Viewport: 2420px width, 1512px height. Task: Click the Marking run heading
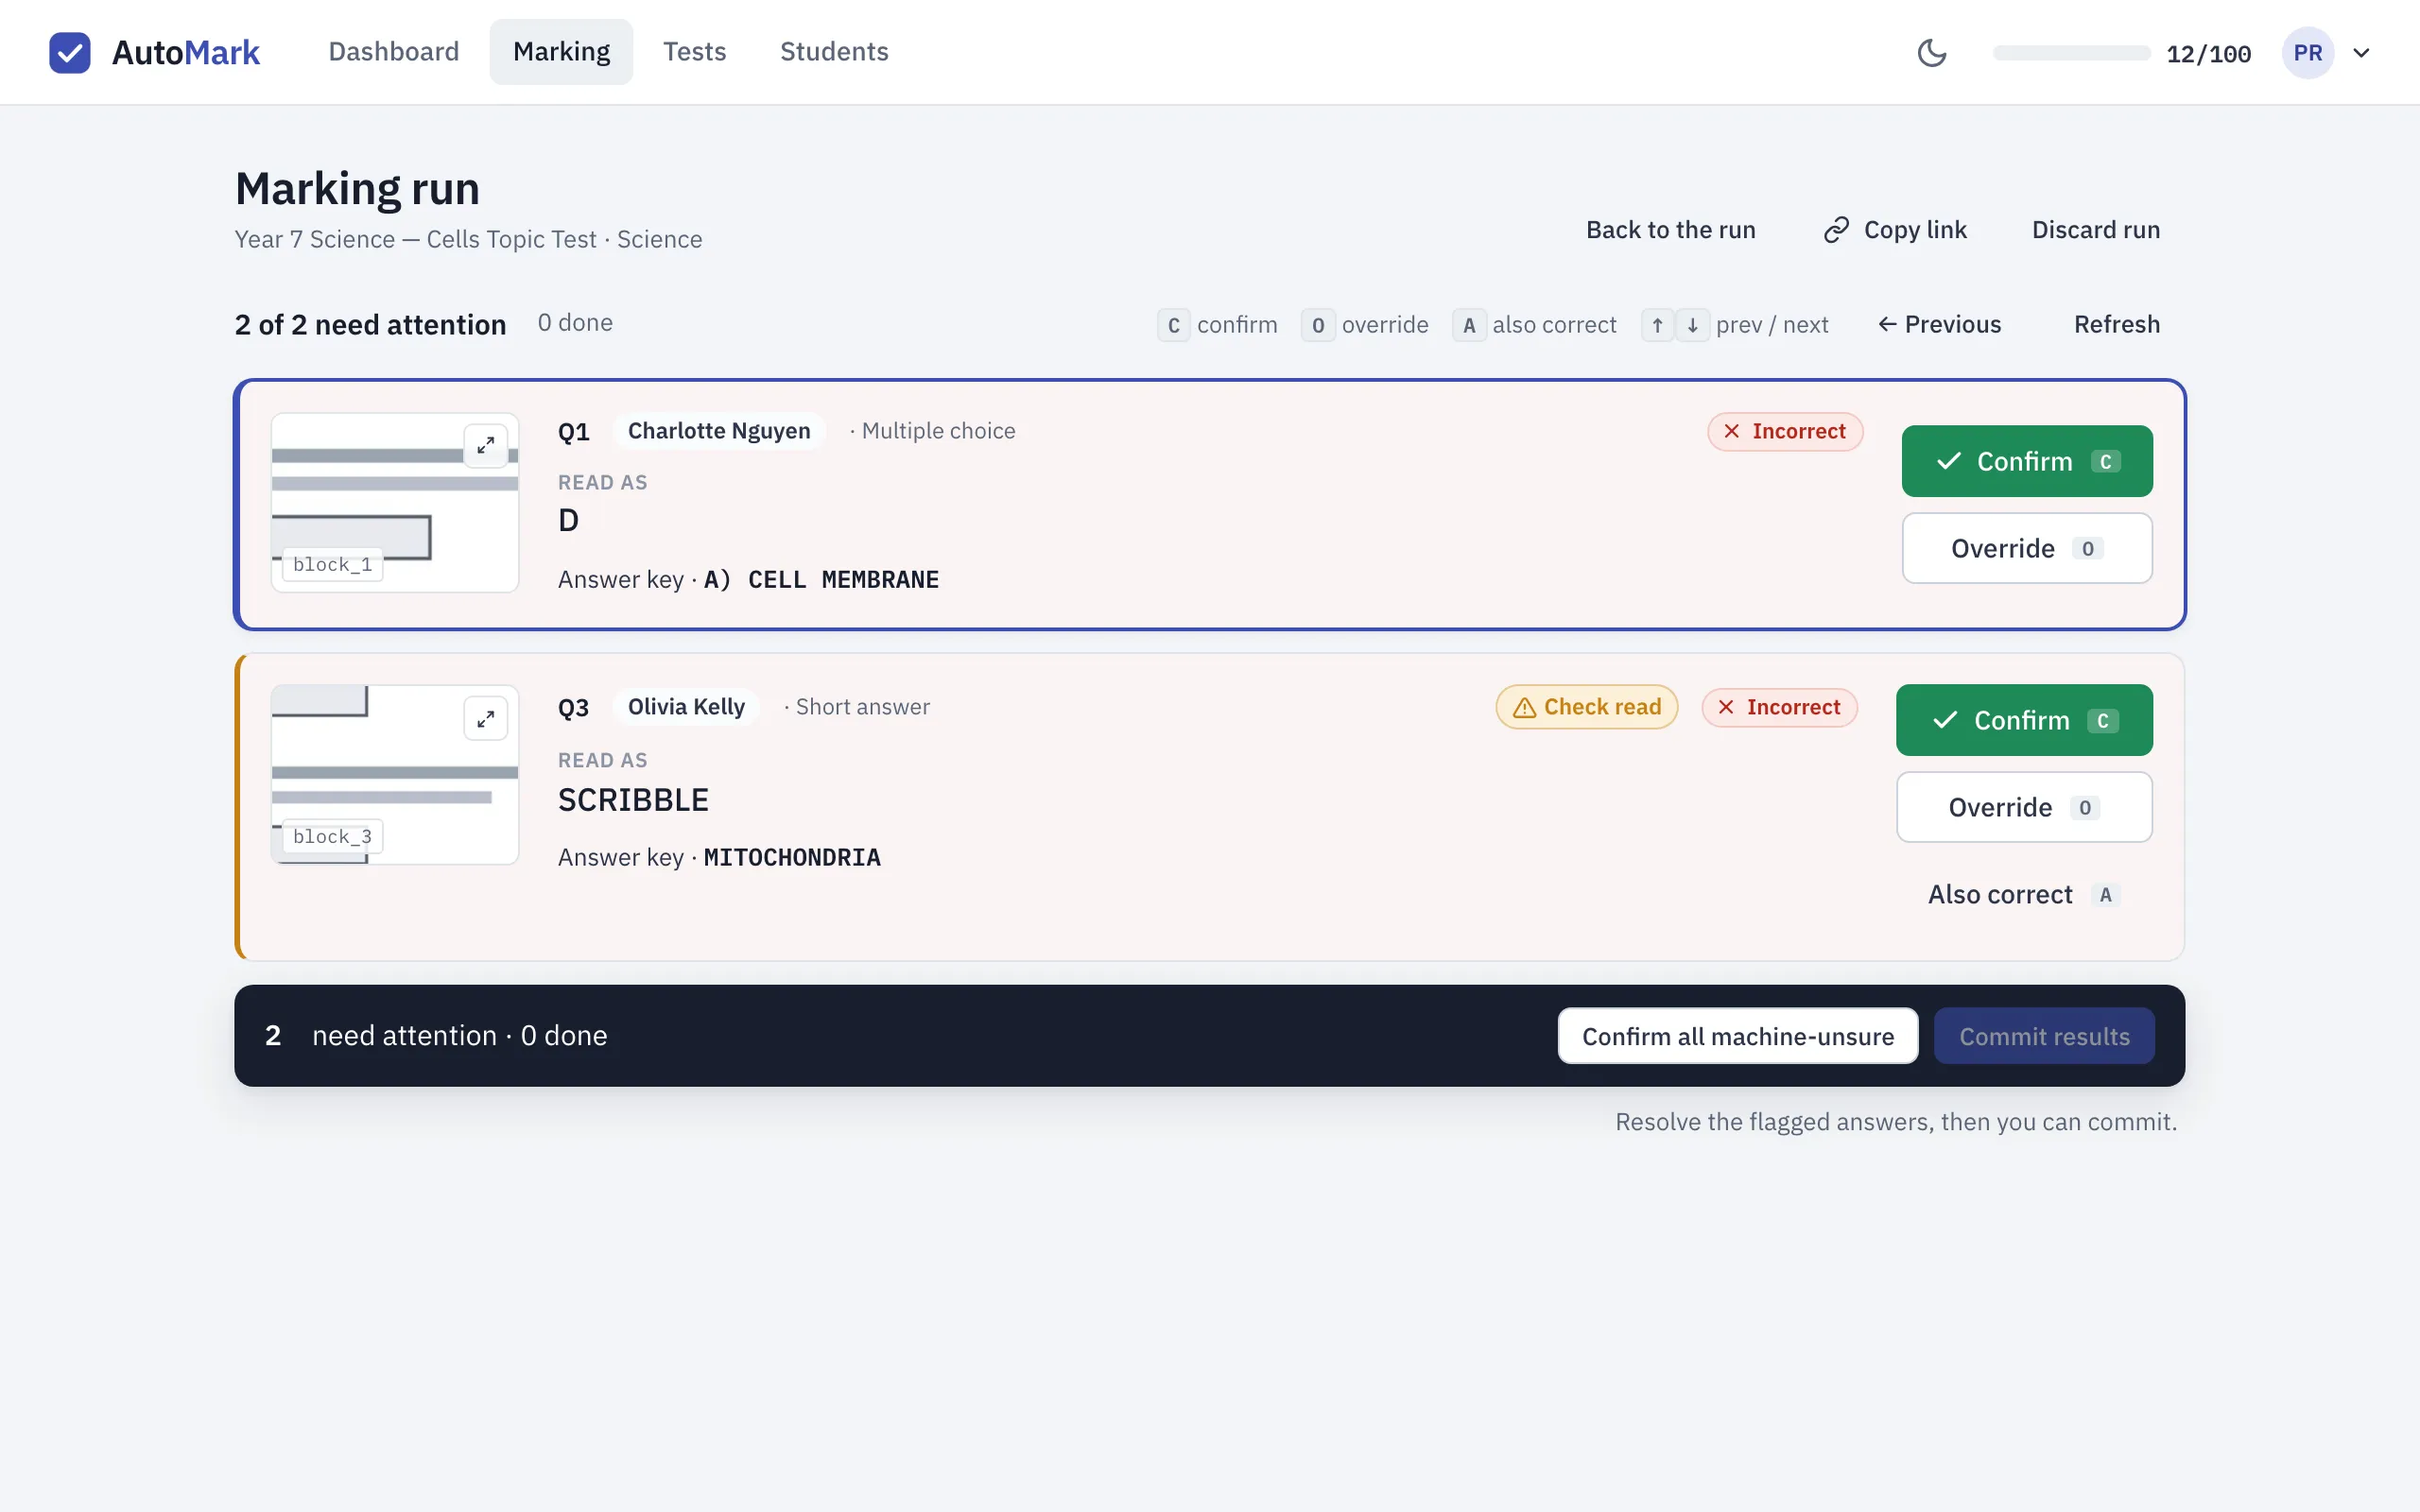pos(357,189)
